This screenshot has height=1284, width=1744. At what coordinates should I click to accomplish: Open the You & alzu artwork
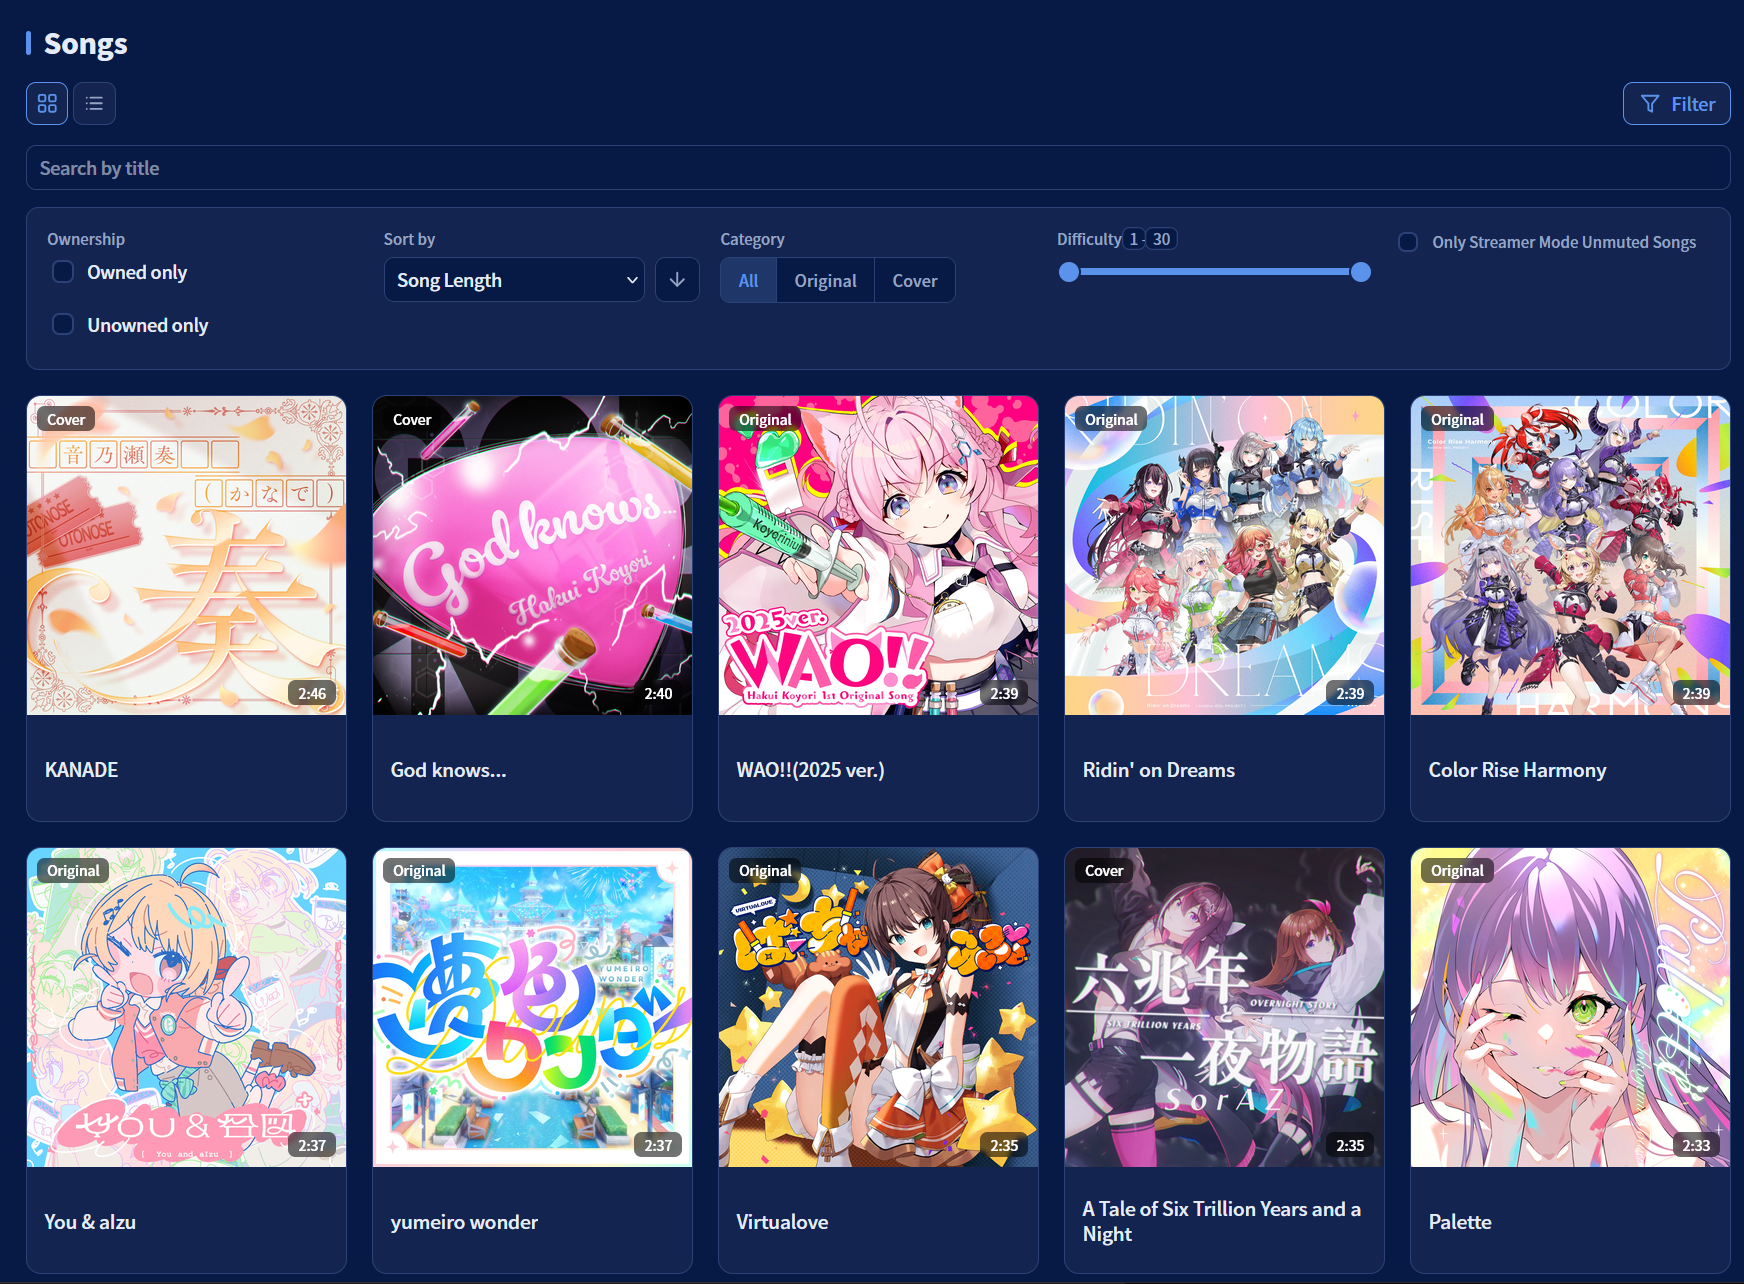click(187, 1008)
